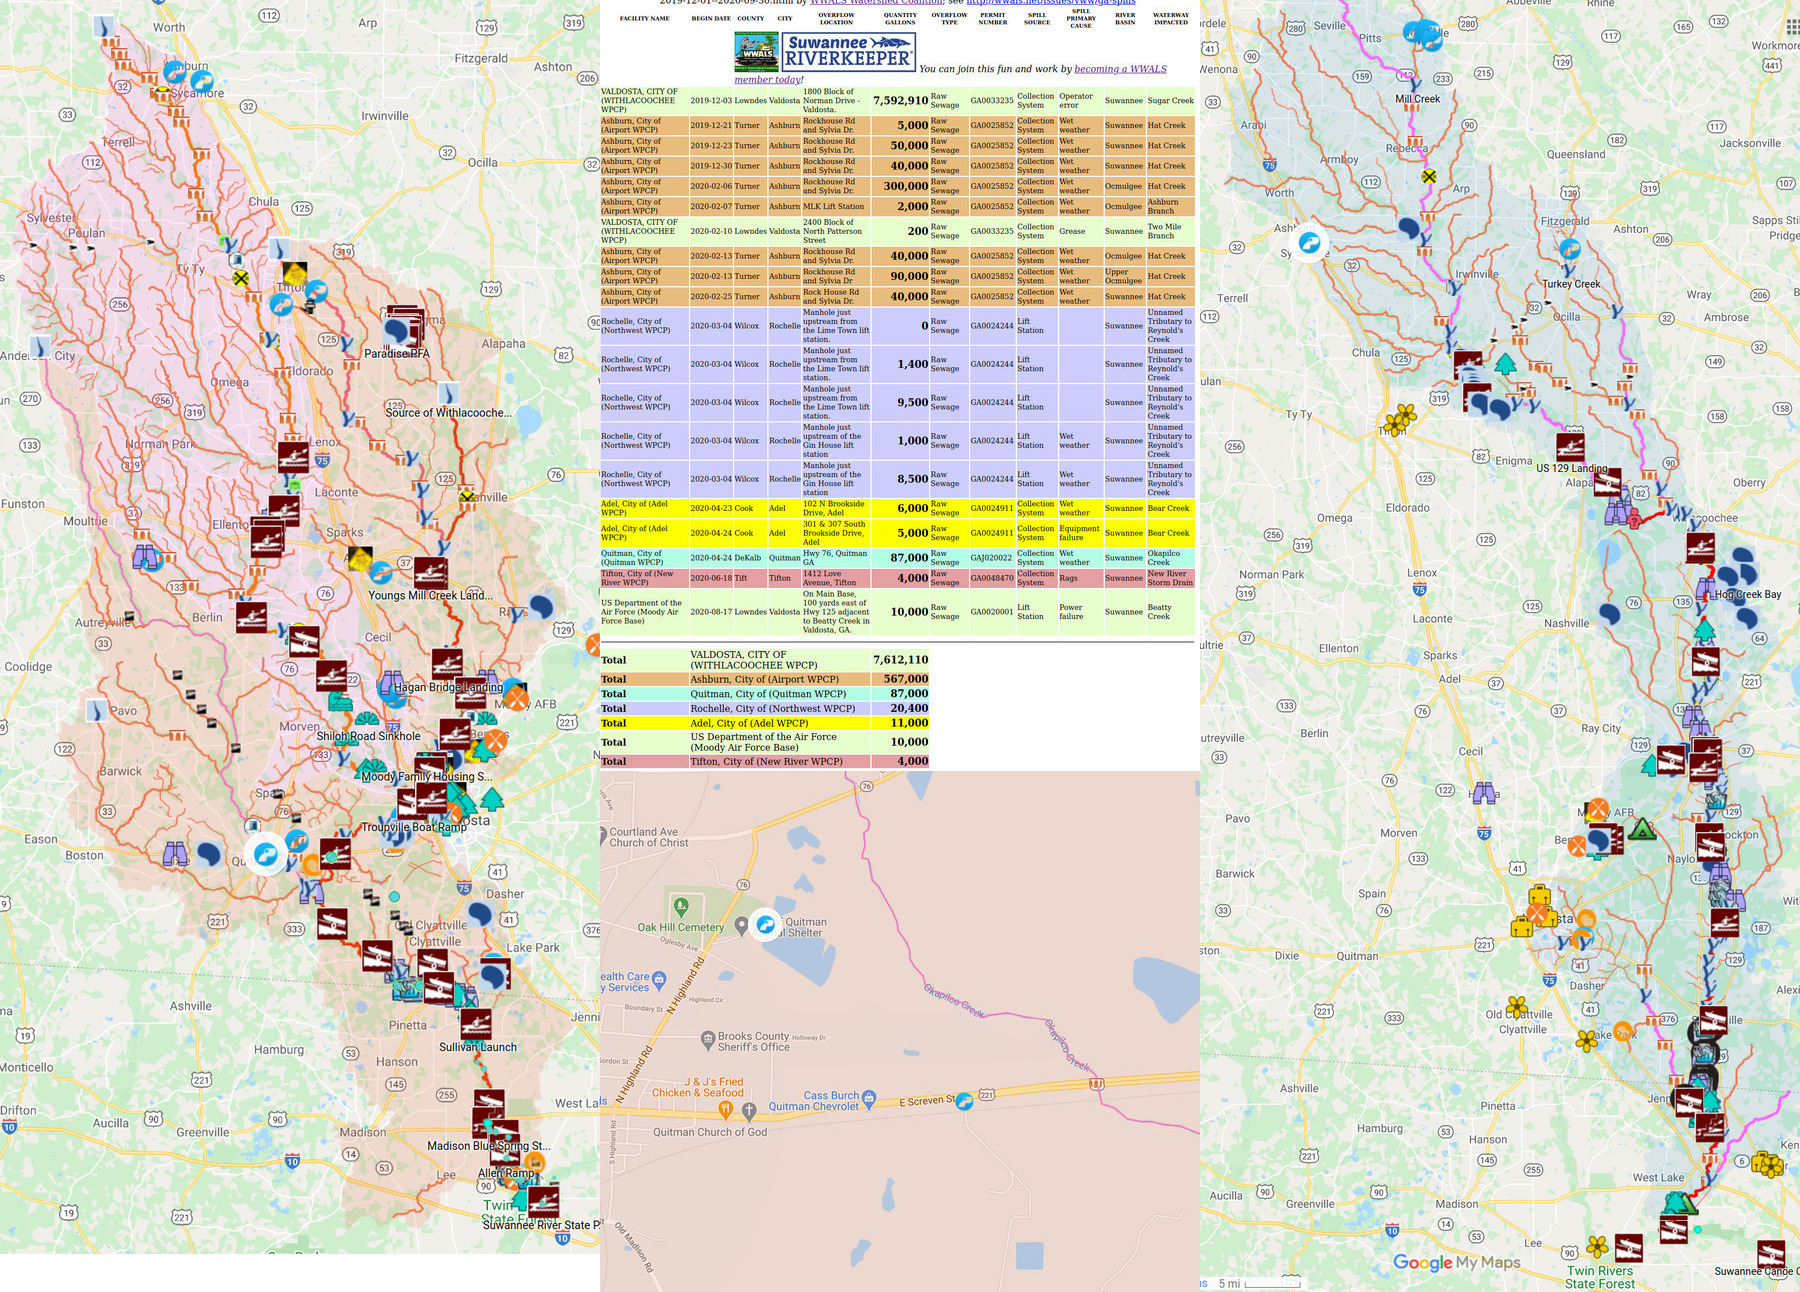The height and width of the screenshot is (1292, 1800).
Task: Click the 'Operator error' cause cell
Action: (1081, 101)
